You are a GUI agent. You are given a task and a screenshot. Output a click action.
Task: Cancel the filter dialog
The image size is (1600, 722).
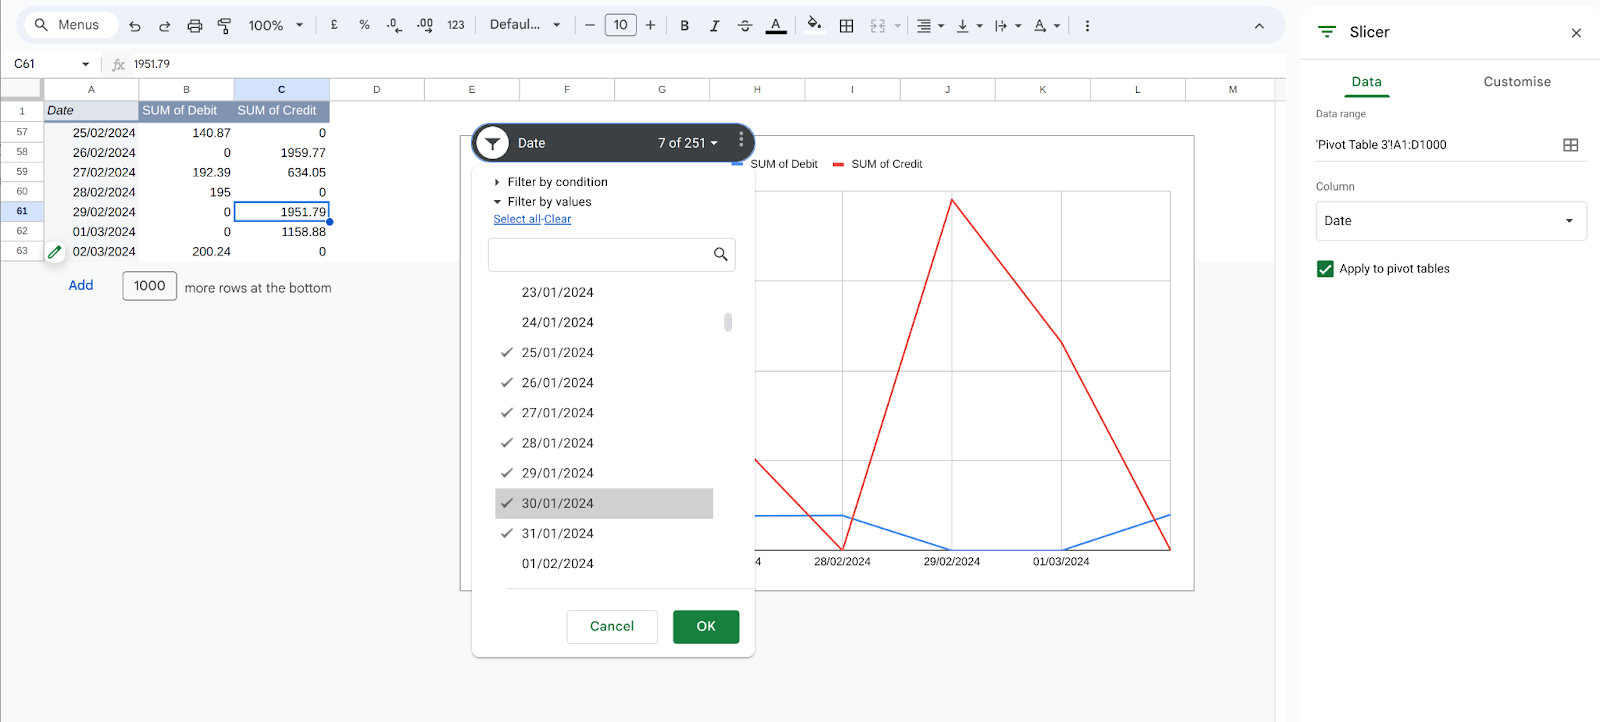point(612,626)
